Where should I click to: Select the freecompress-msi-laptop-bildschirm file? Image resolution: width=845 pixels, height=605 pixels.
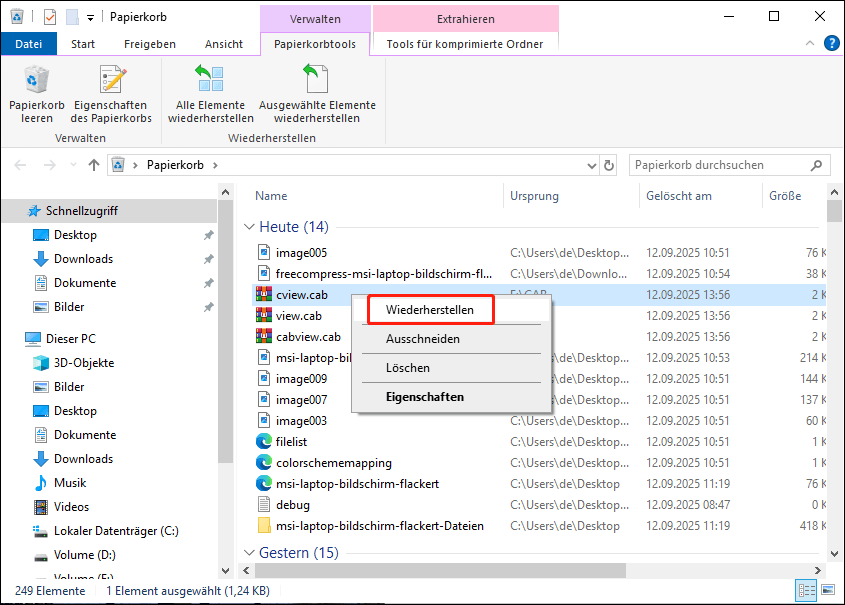click(x=384, y=274)
